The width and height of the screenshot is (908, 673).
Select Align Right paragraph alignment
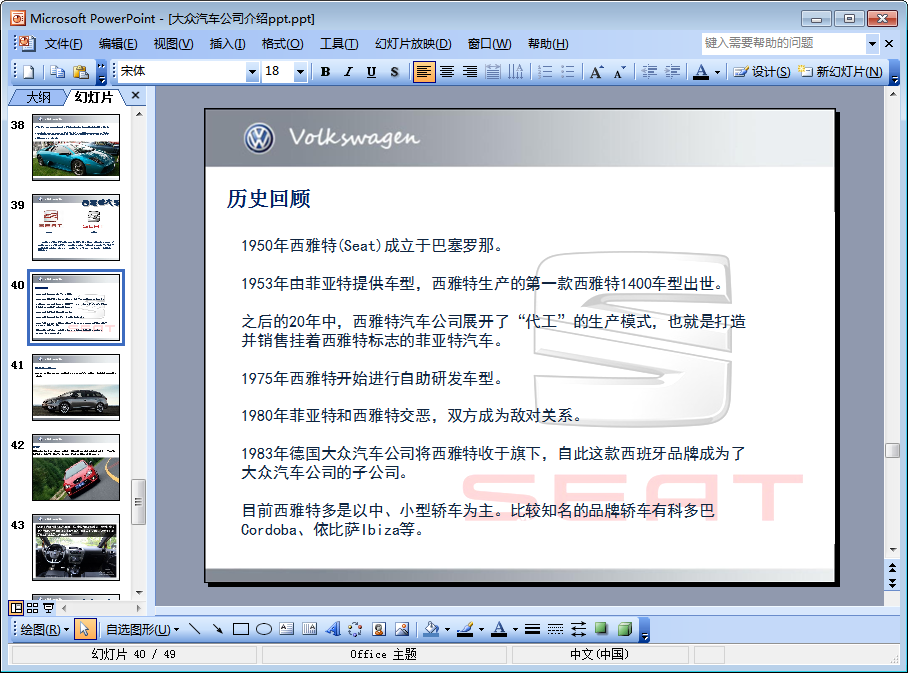click(470, 72)
